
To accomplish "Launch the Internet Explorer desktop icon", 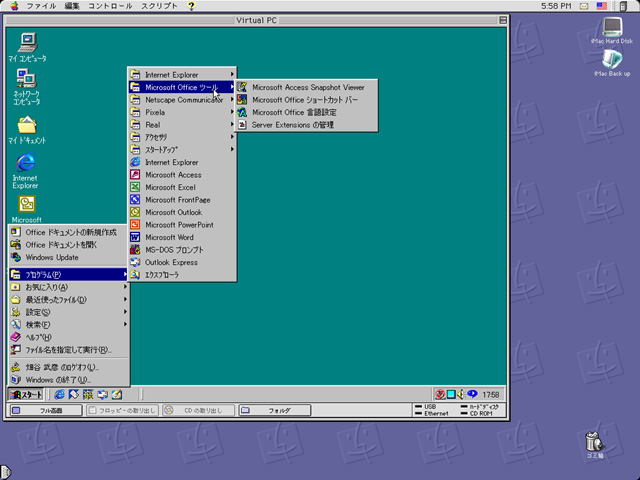I will pyautogui.click(x=25, y=171).
